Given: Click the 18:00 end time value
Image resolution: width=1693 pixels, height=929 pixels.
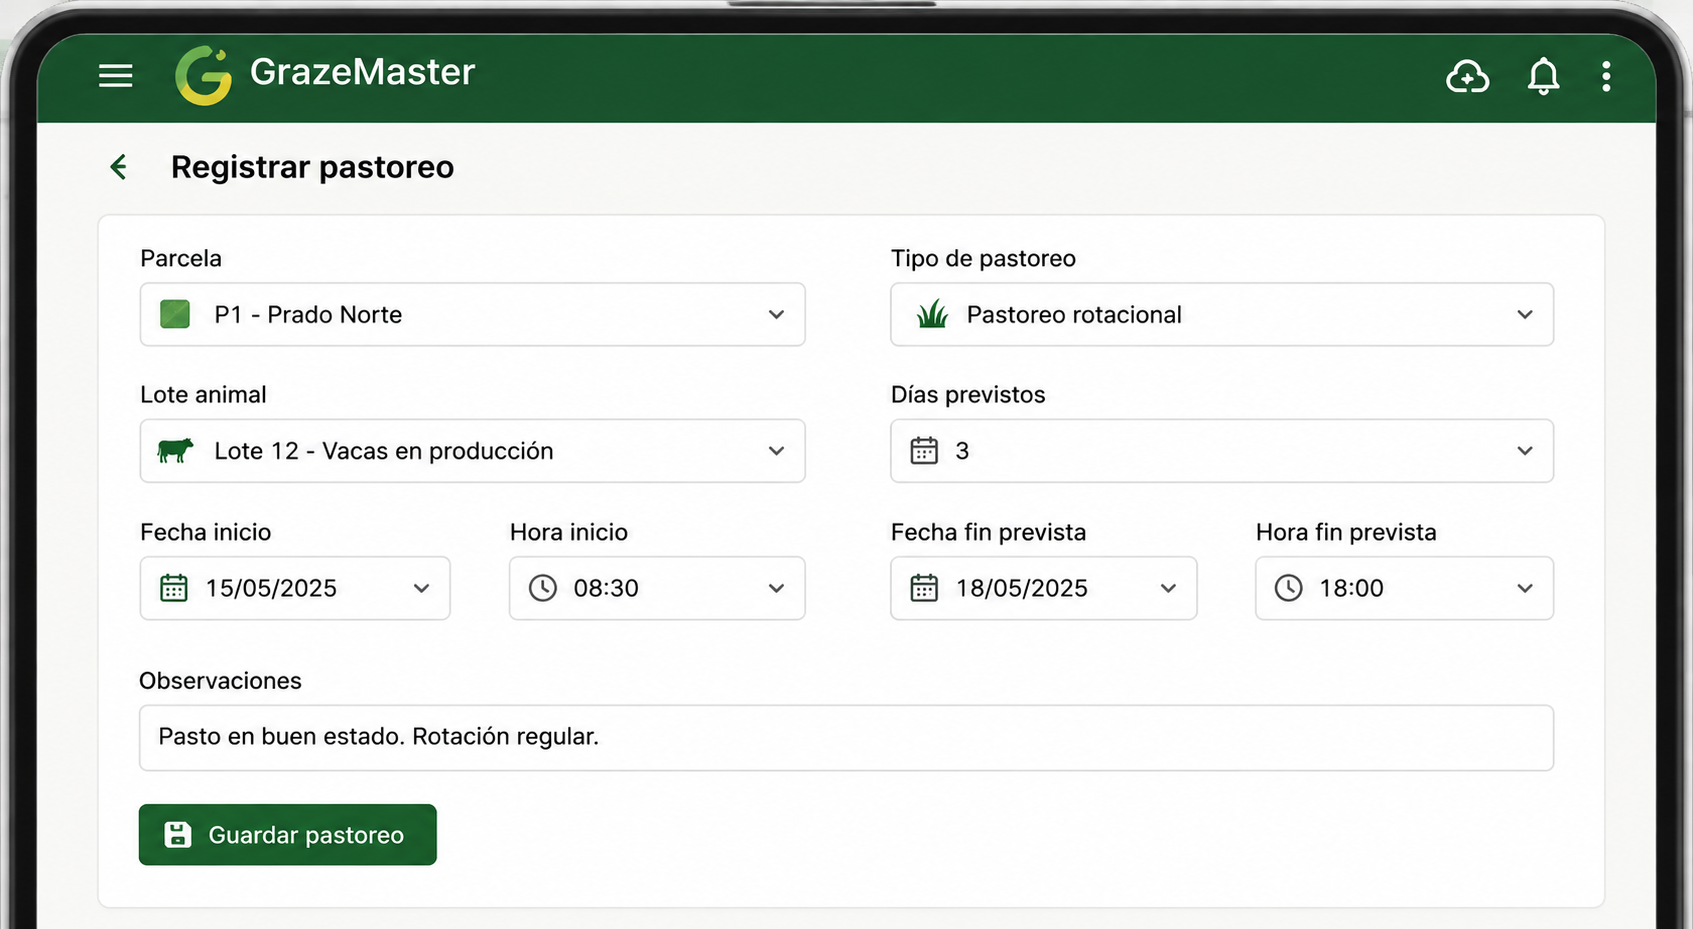Looking at the screenshot, I should [1351, 588].
